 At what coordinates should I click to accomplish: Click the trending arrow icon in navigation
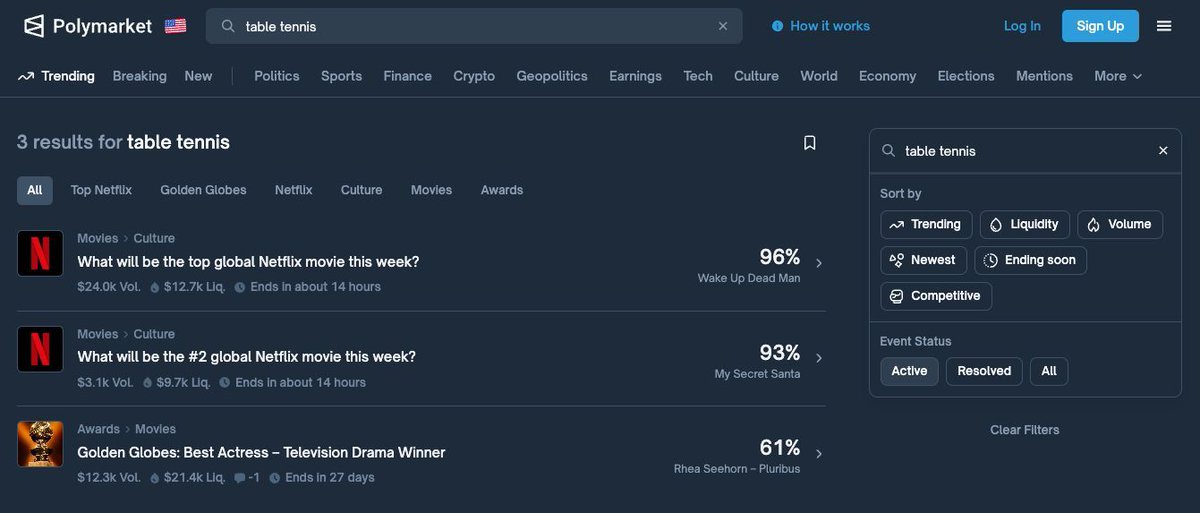[x=26, y=76]
